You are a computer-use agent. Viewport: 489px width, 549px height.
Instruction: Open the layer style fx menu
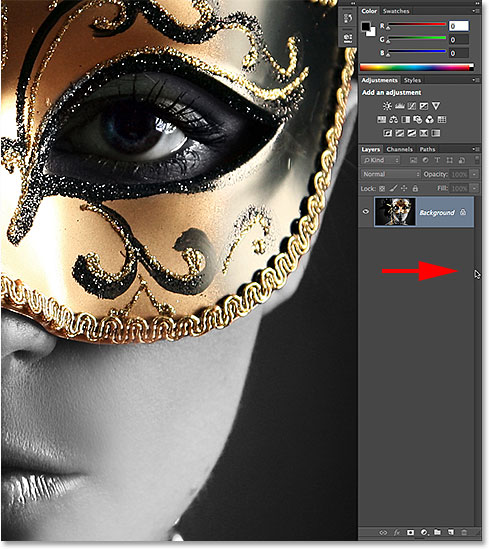tap(397, 533)
